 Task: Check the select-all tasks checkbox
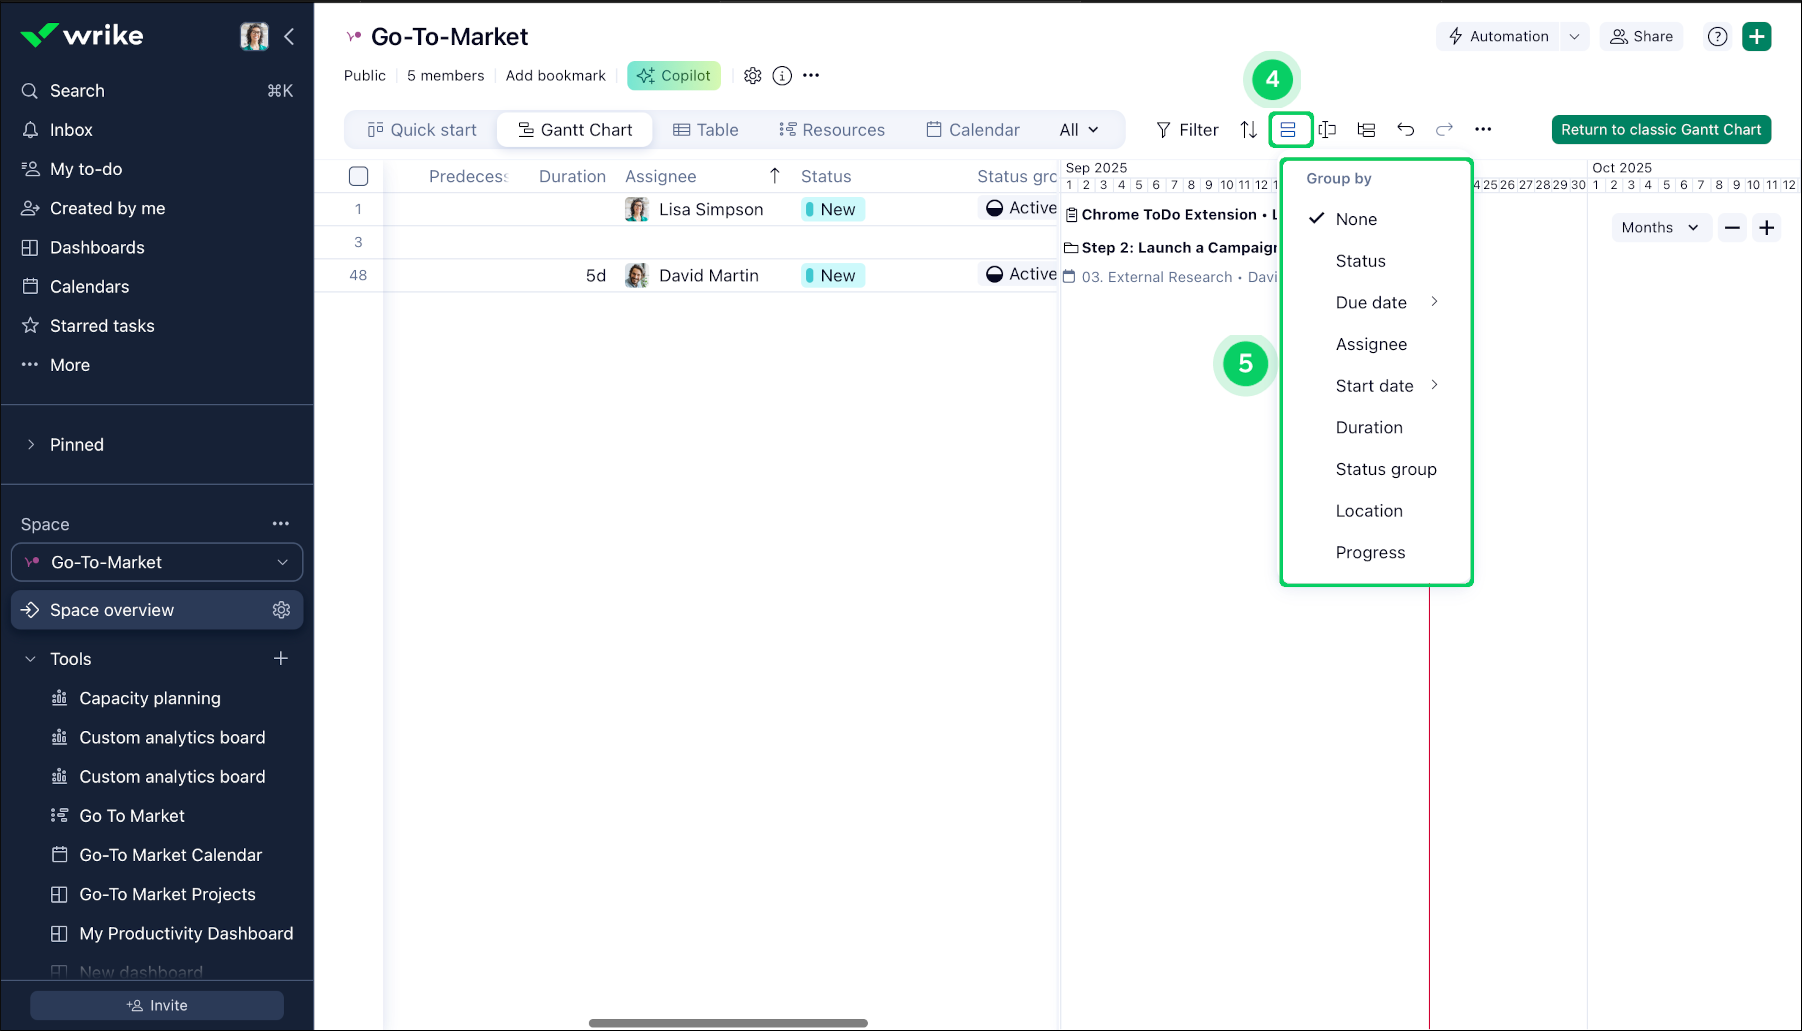(x=359, y=176)
